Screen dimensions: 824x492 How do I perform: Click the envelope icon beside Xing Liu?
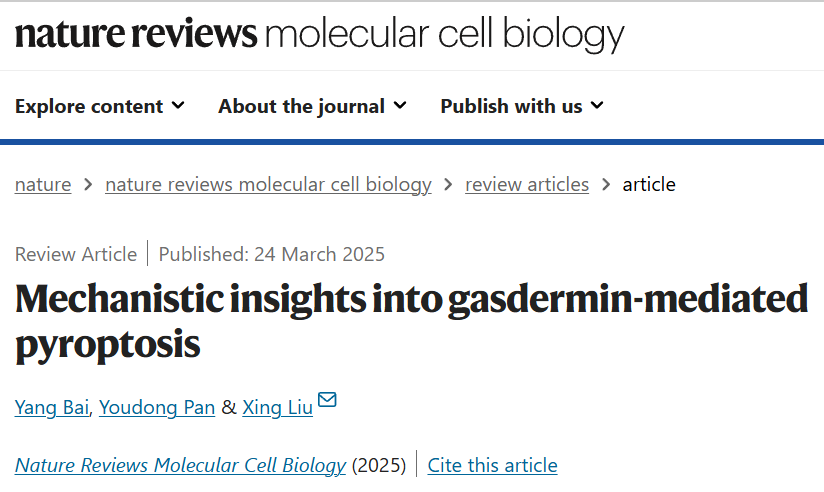click(x=327, y=400)
